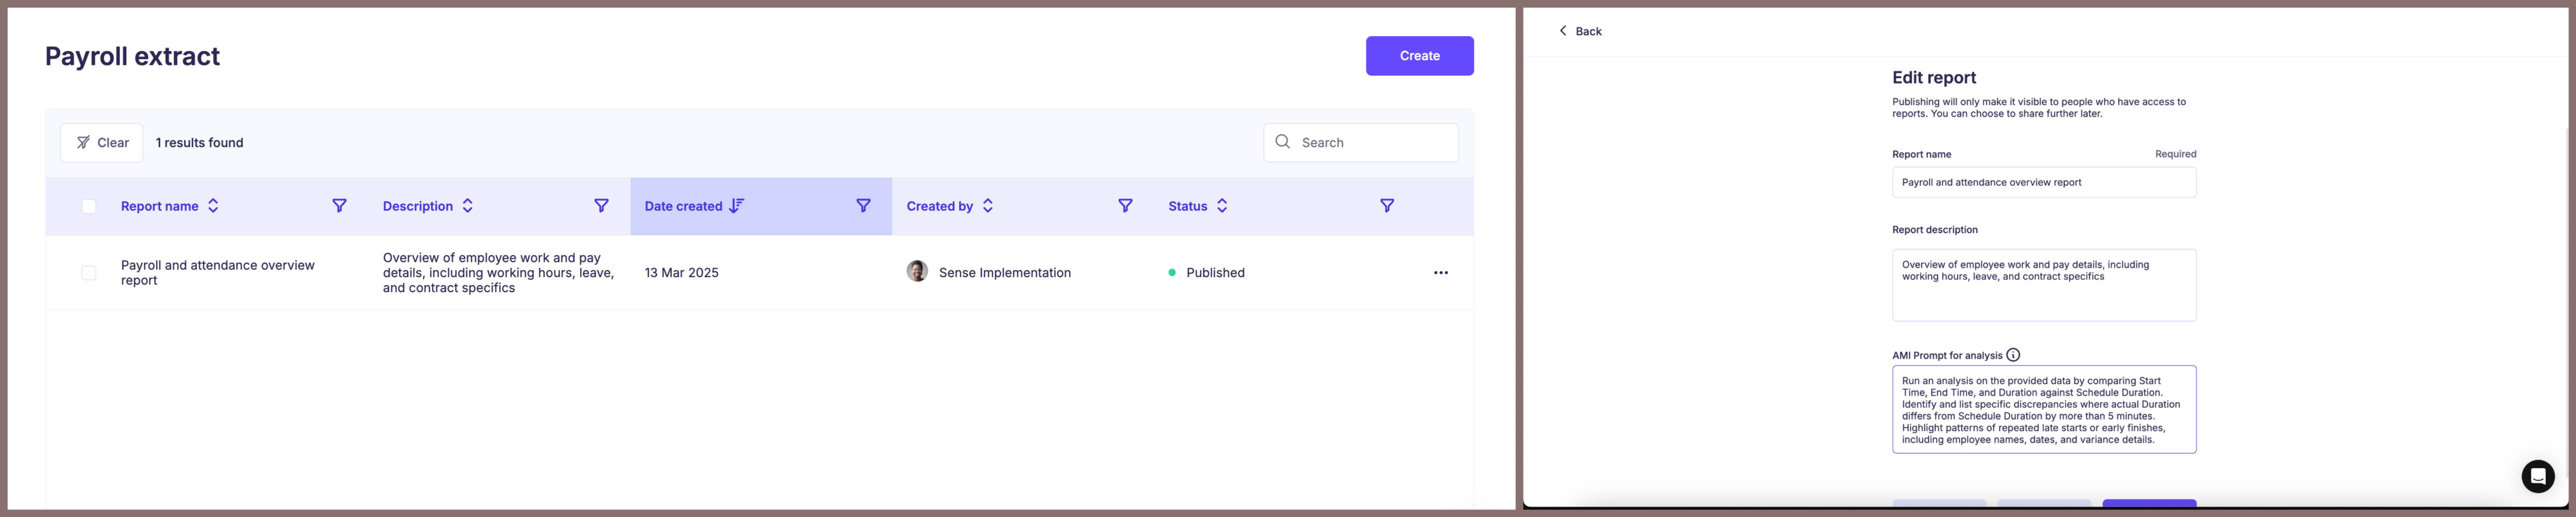Click the Report name column filter icon

click(340, 206)
